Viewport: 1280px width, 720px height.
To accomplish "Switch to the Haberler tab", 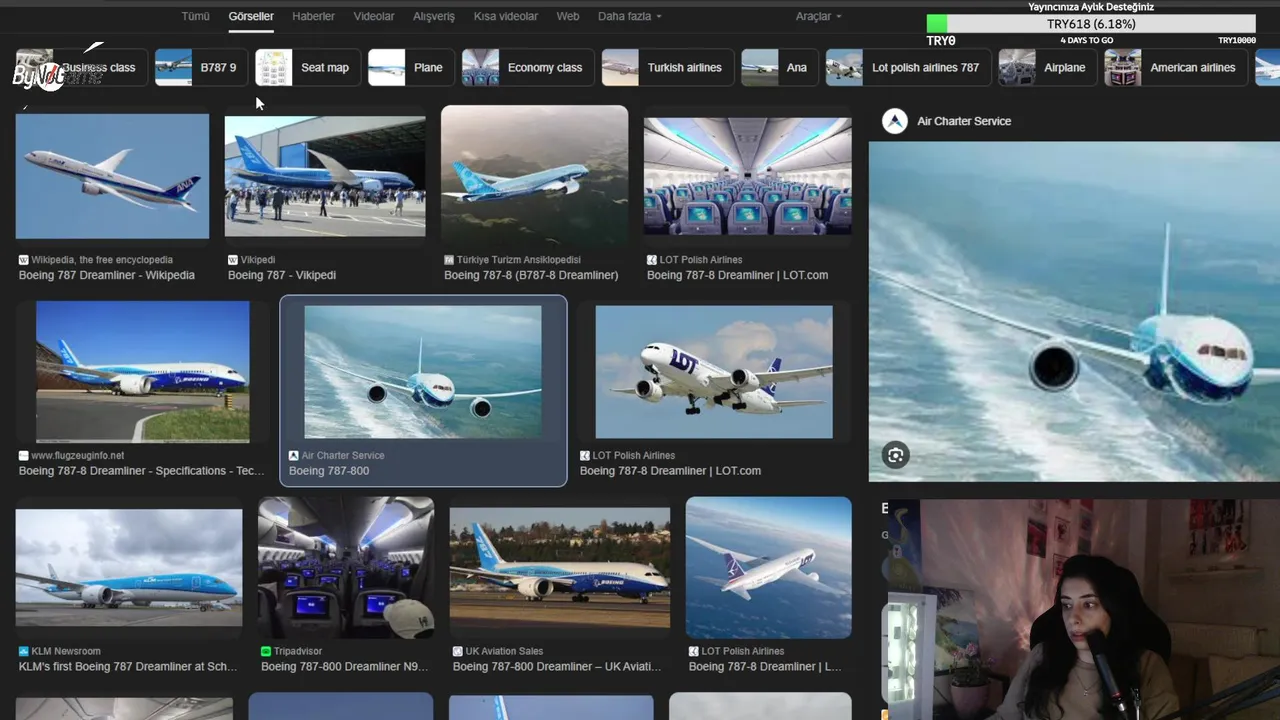I will click(313, 16).
